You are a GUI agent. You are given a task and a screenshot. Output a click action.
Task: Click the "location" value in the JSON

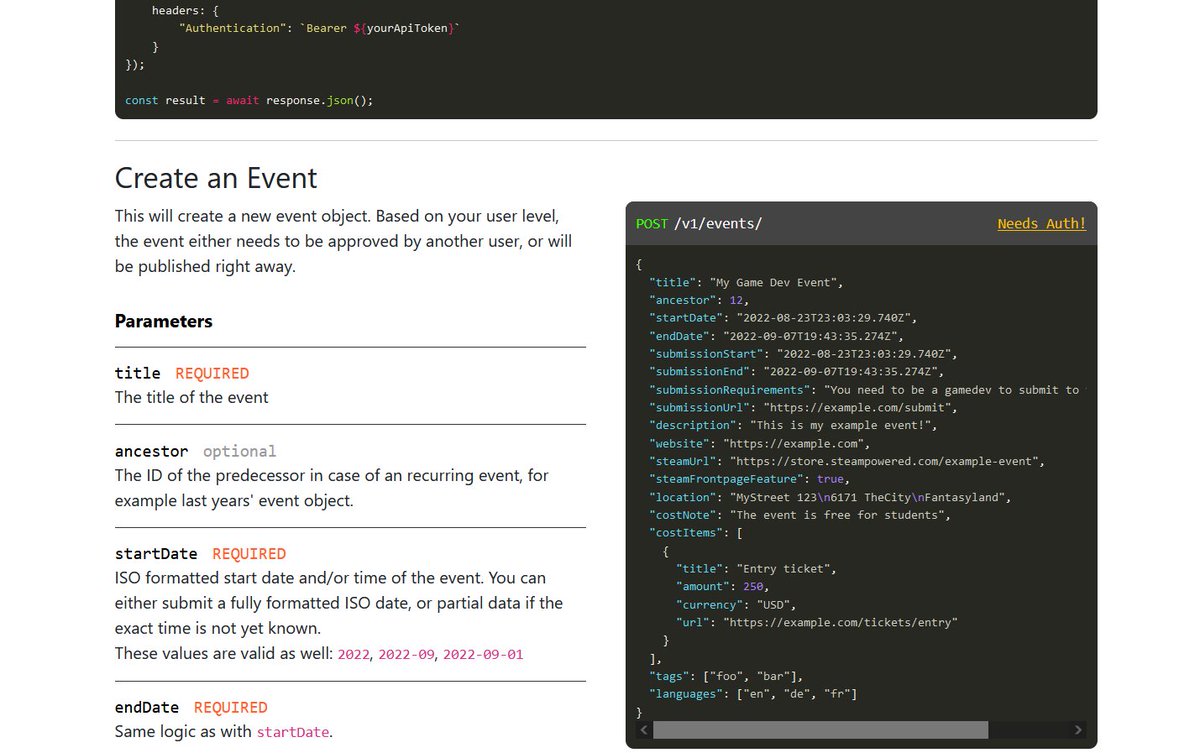pos(867,497)
